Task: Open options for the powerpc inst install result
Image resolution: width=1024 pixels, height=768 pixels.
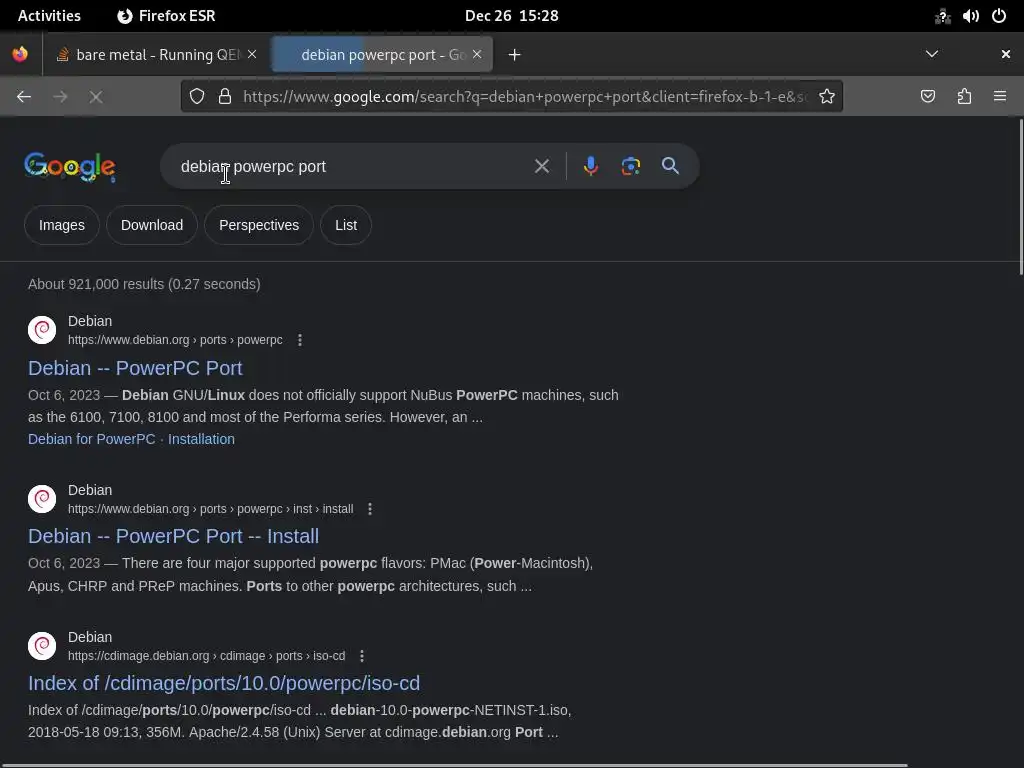Action: click(x=370, y=509)
